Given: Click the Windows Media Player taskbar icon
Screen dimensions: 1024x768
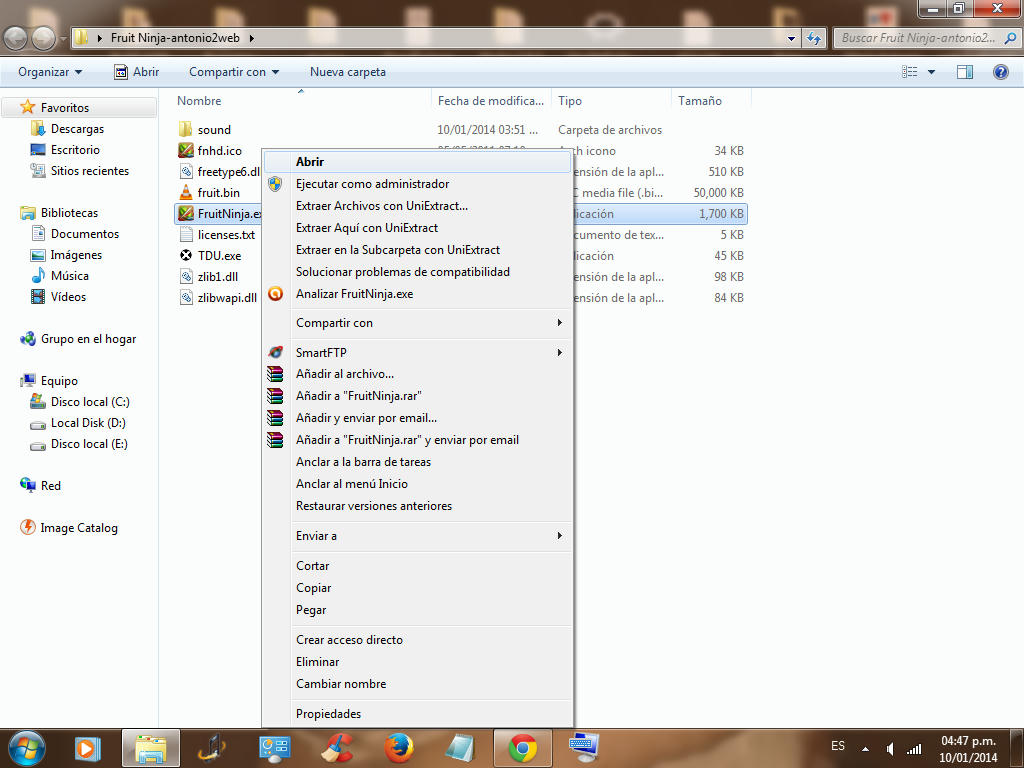Looking at the screenshot, I should 88,747.
